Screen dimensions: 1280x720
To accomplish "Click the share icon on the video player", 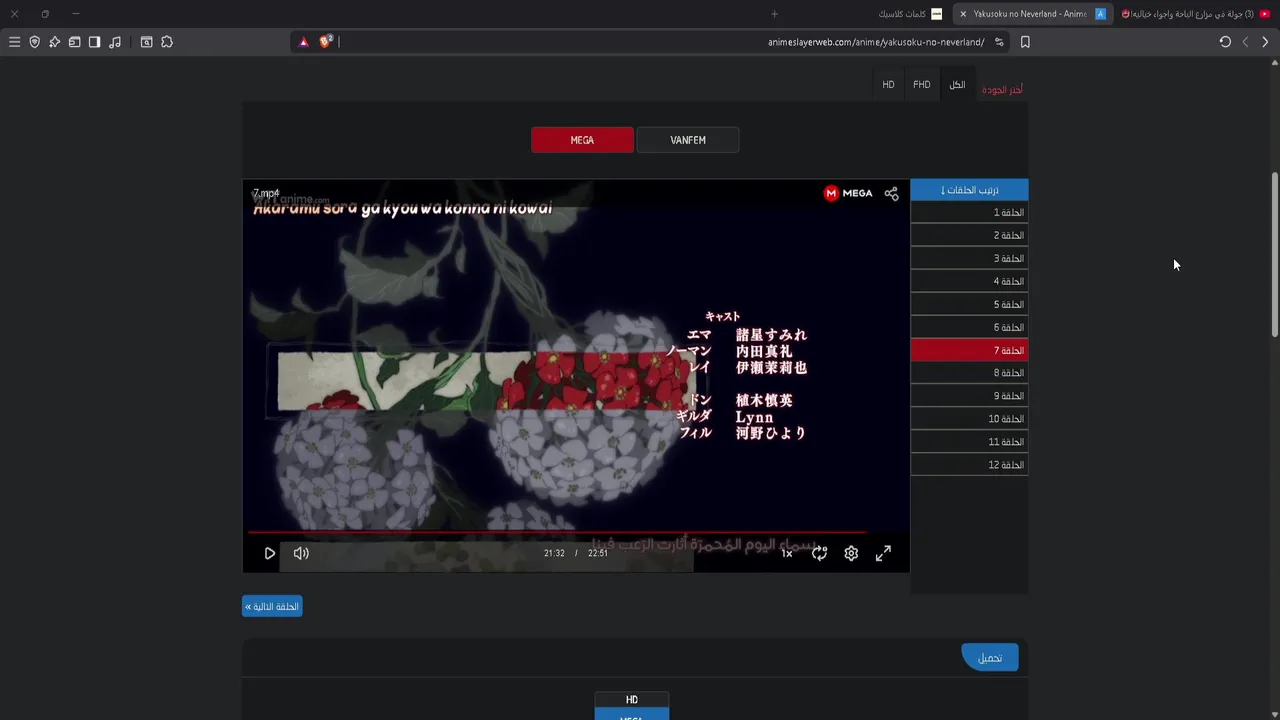I will pyautogui.click(x=891, y=193).
